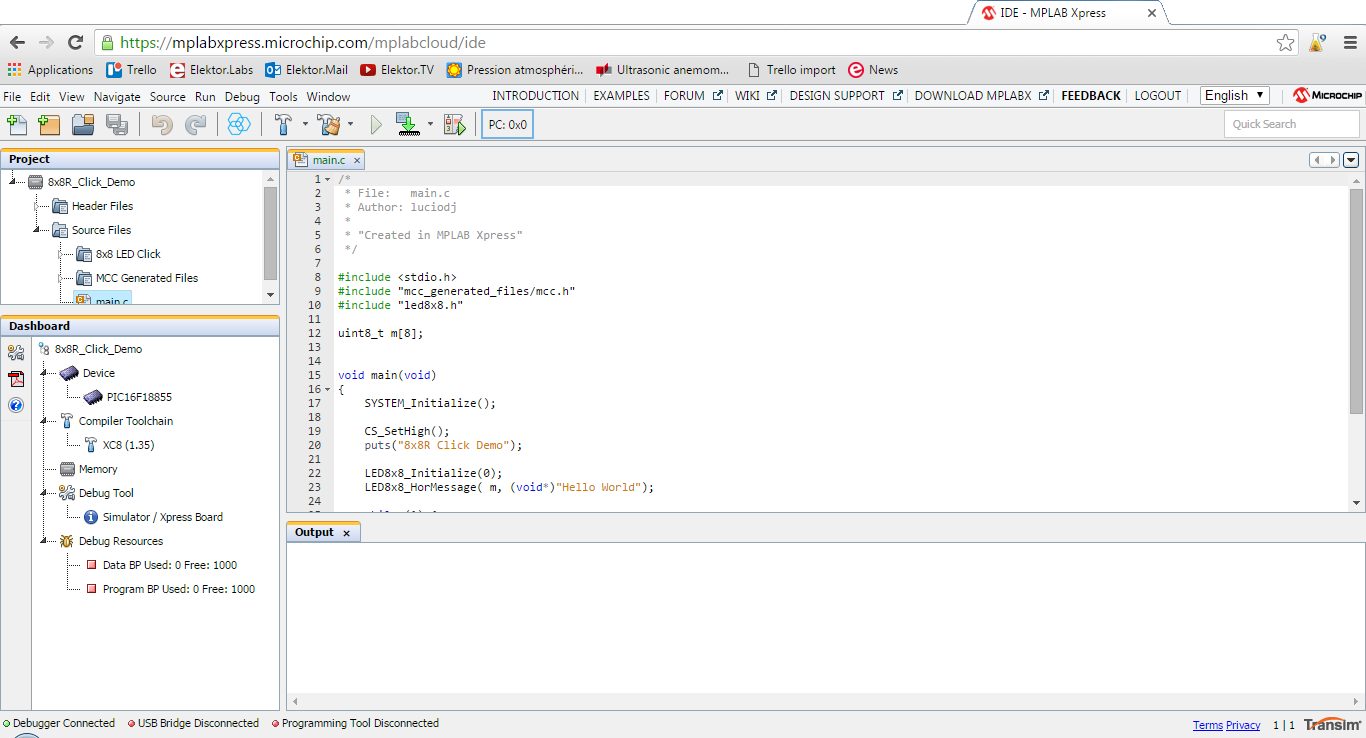
Task: Click the Microchip logo
Action: pos(1327,95)
